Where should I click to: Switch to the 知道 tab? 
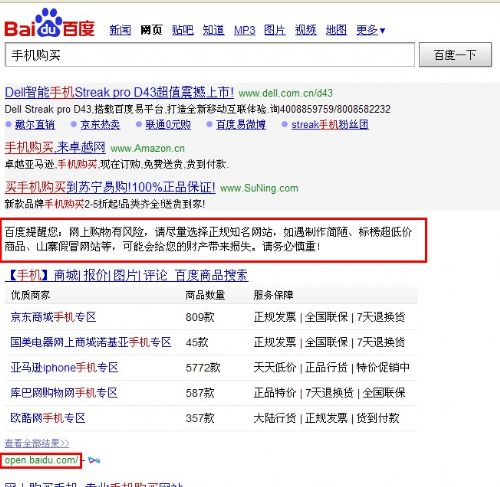pos(213,30)
